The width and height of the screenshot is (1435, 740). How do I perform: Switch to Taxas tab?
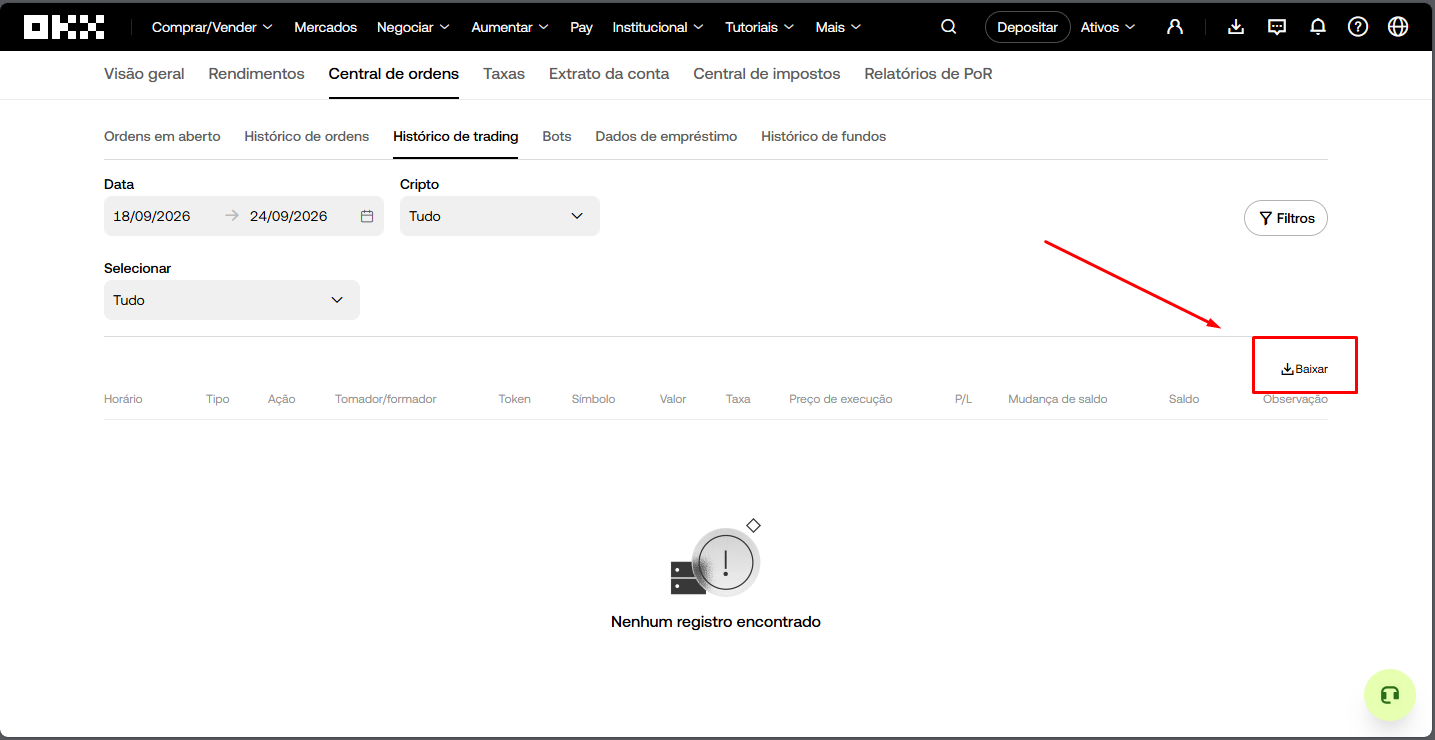(x=504, y=74)
